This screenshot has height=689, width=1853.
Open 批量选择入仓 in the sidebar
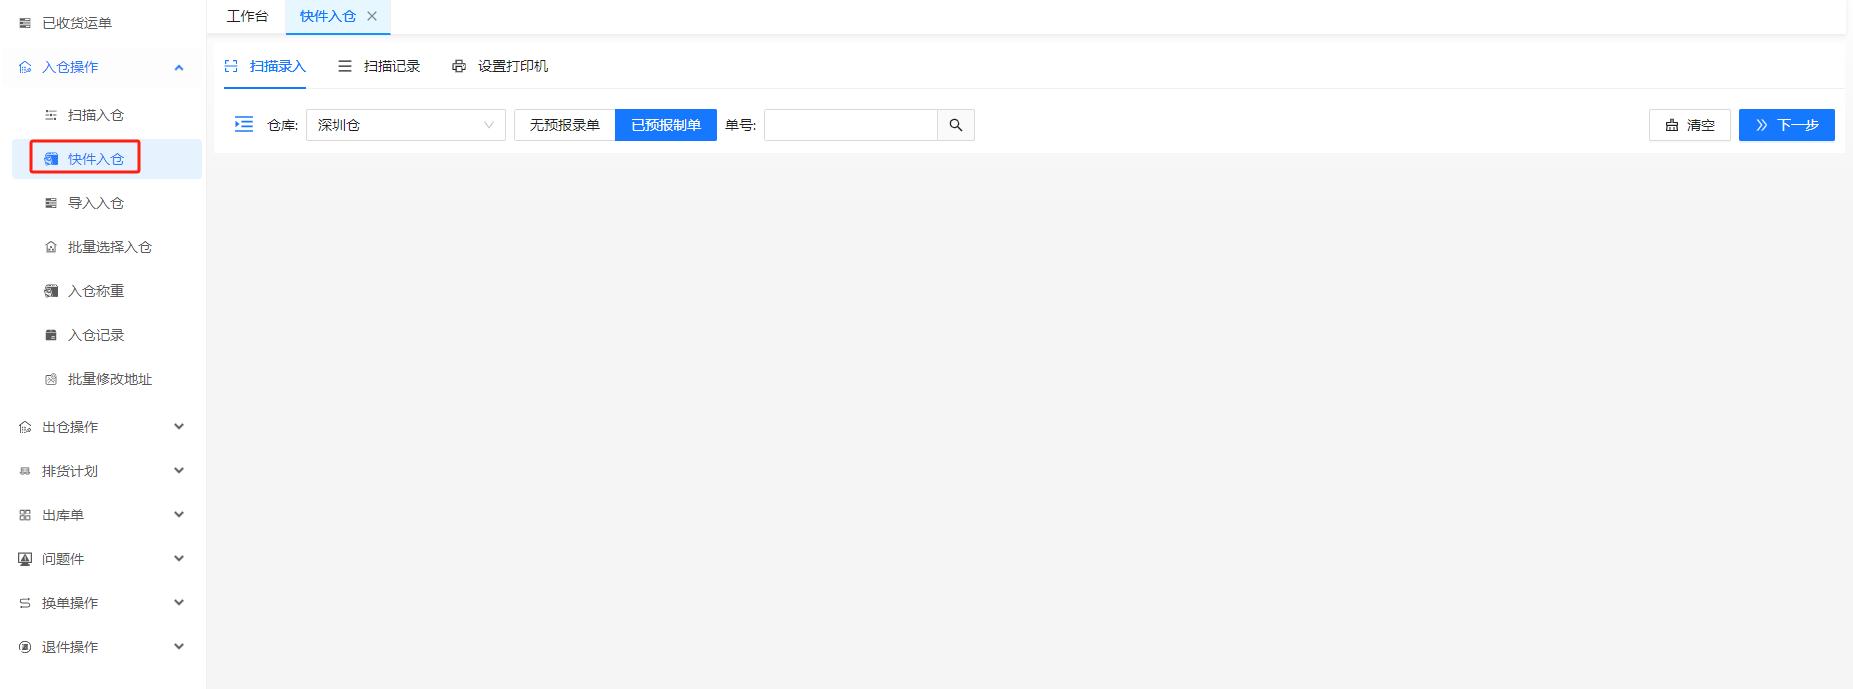click(x=109, y=247)
